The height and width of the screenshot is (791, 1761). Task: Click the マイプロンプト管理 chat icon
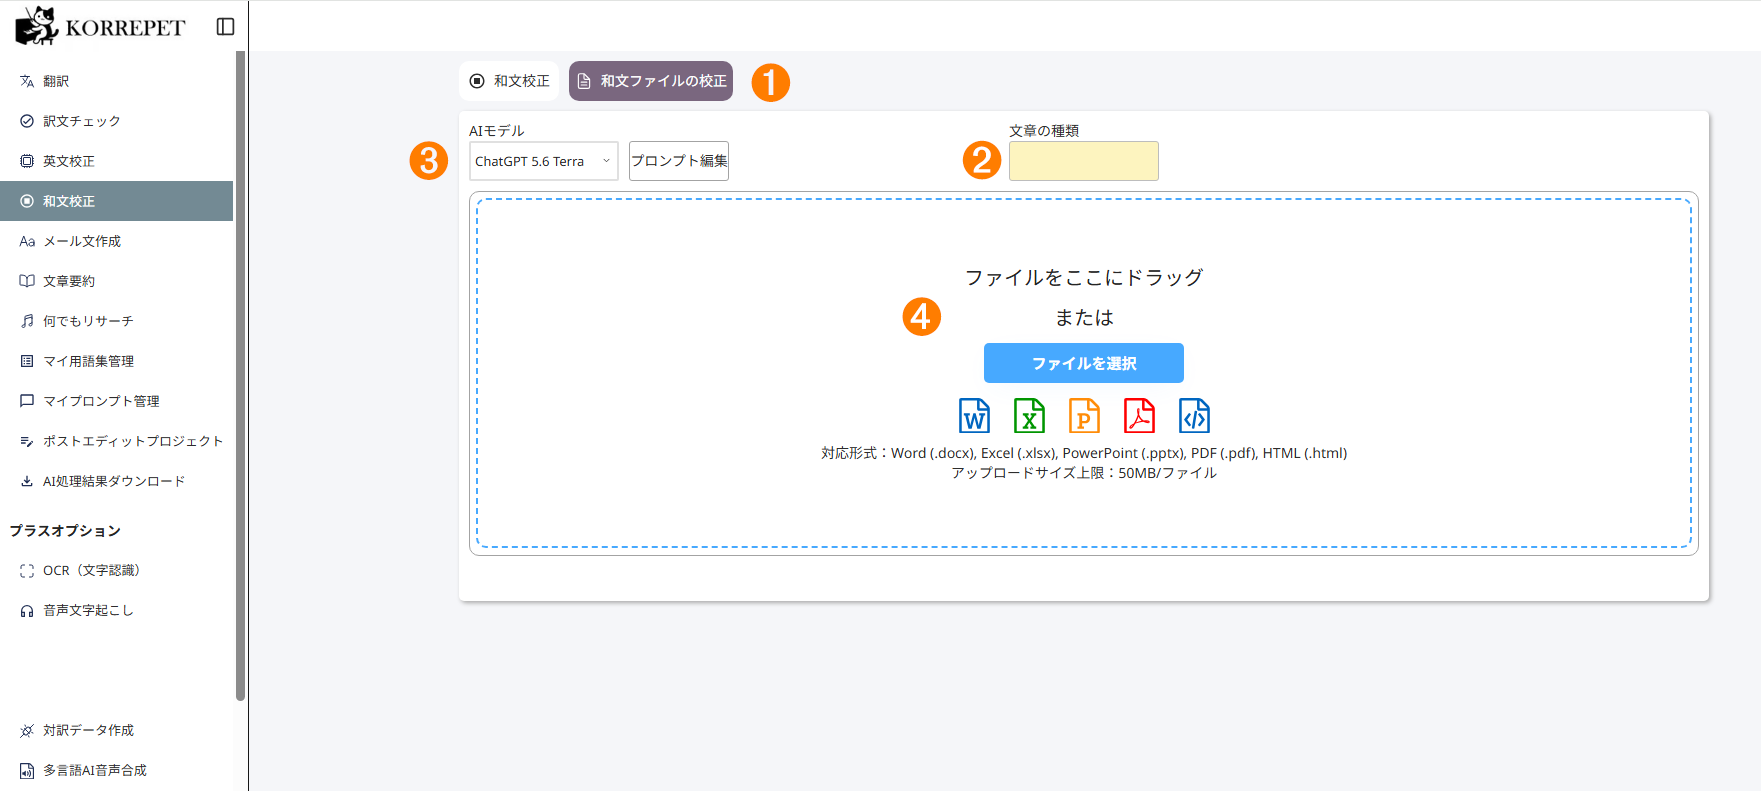[x=27, y=401]
